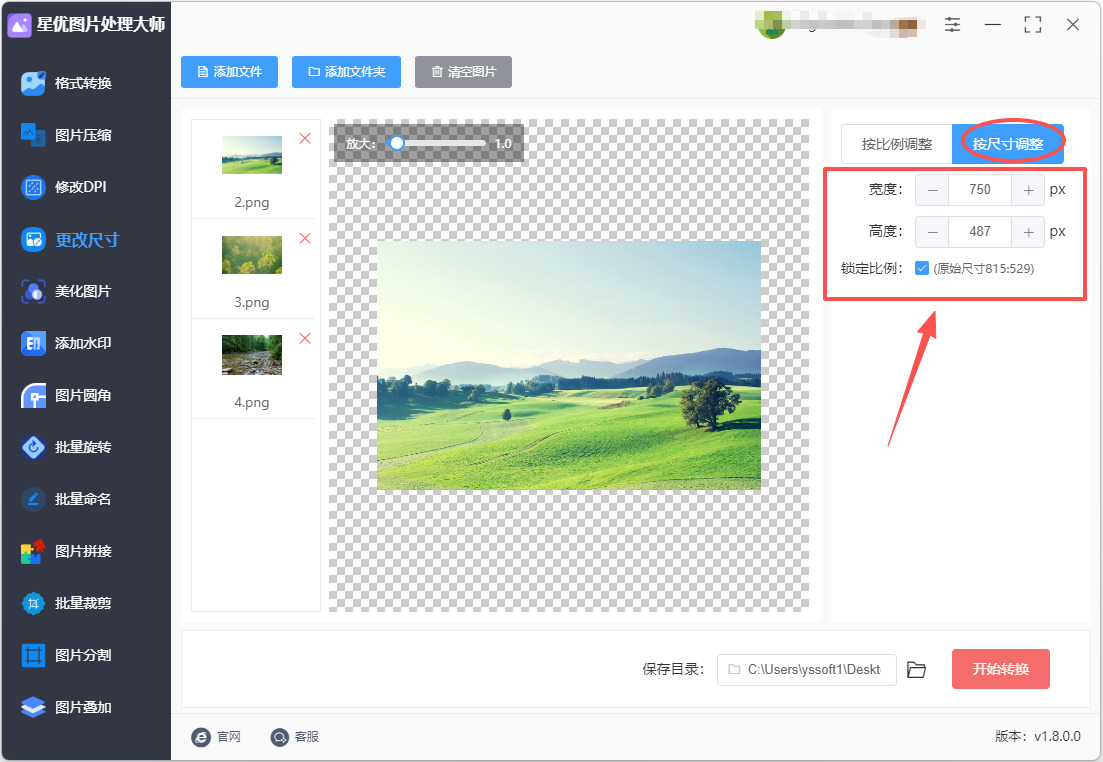Decrease the 高度 height value
The width and height of the screenshot is (1103, 762).
point(932,232)
